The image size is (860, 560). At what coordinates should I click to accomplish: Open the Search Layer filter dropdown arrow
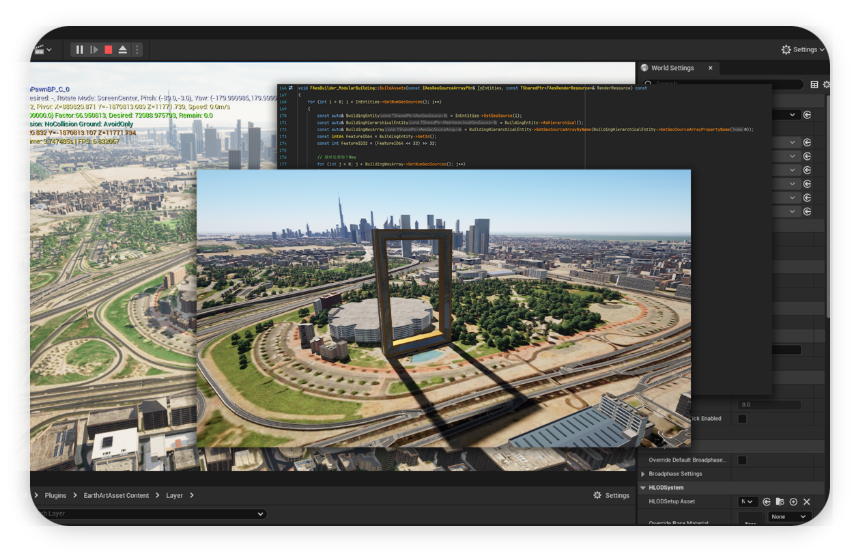(x=261, y=514)
